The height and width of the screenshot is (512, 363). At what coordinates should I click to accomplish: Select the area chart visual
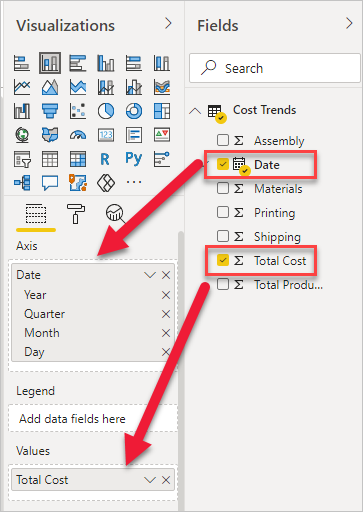(x=50, y=87)
